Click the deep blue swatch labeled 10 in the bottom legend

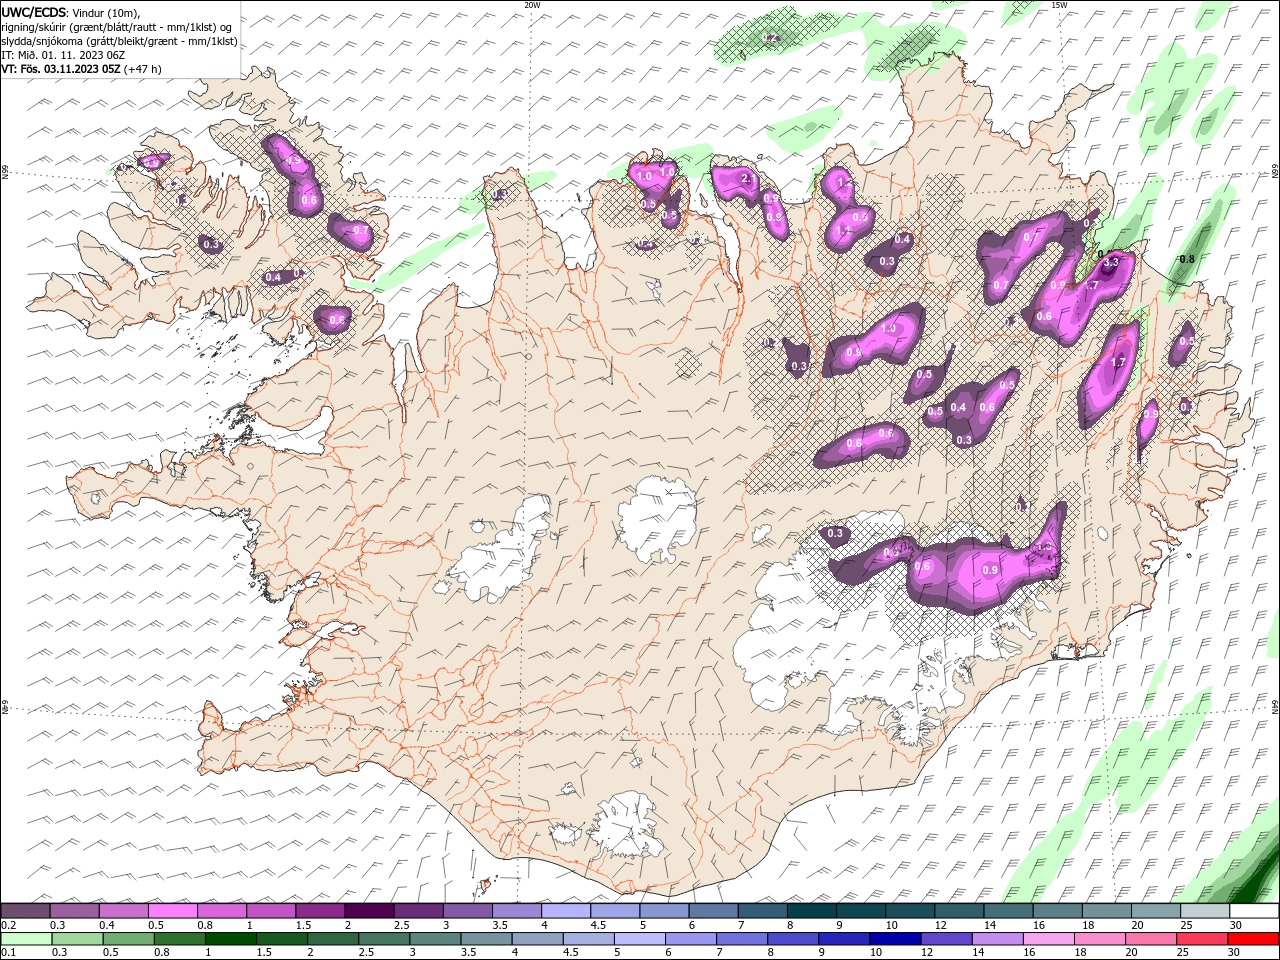(894, 939)
